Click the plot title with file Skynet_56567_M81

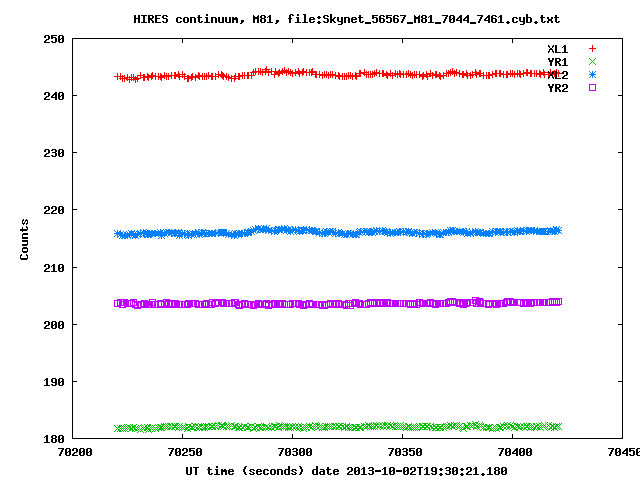[347, 19]
